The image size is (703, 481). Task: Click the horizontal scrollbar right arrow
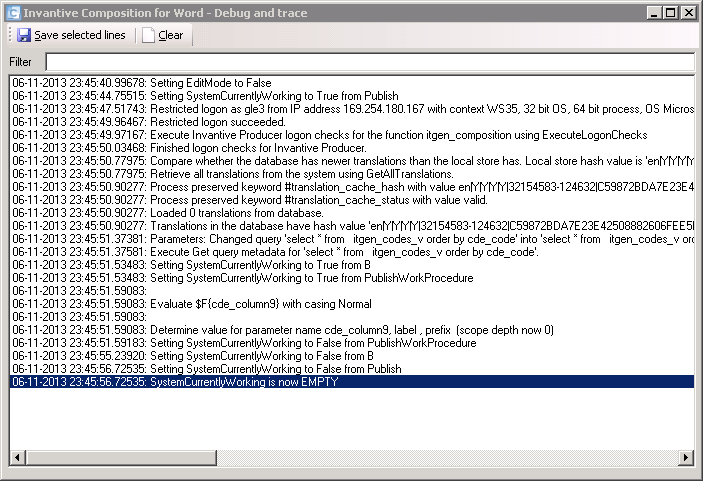pyautogui.click(x=686, y=458)
